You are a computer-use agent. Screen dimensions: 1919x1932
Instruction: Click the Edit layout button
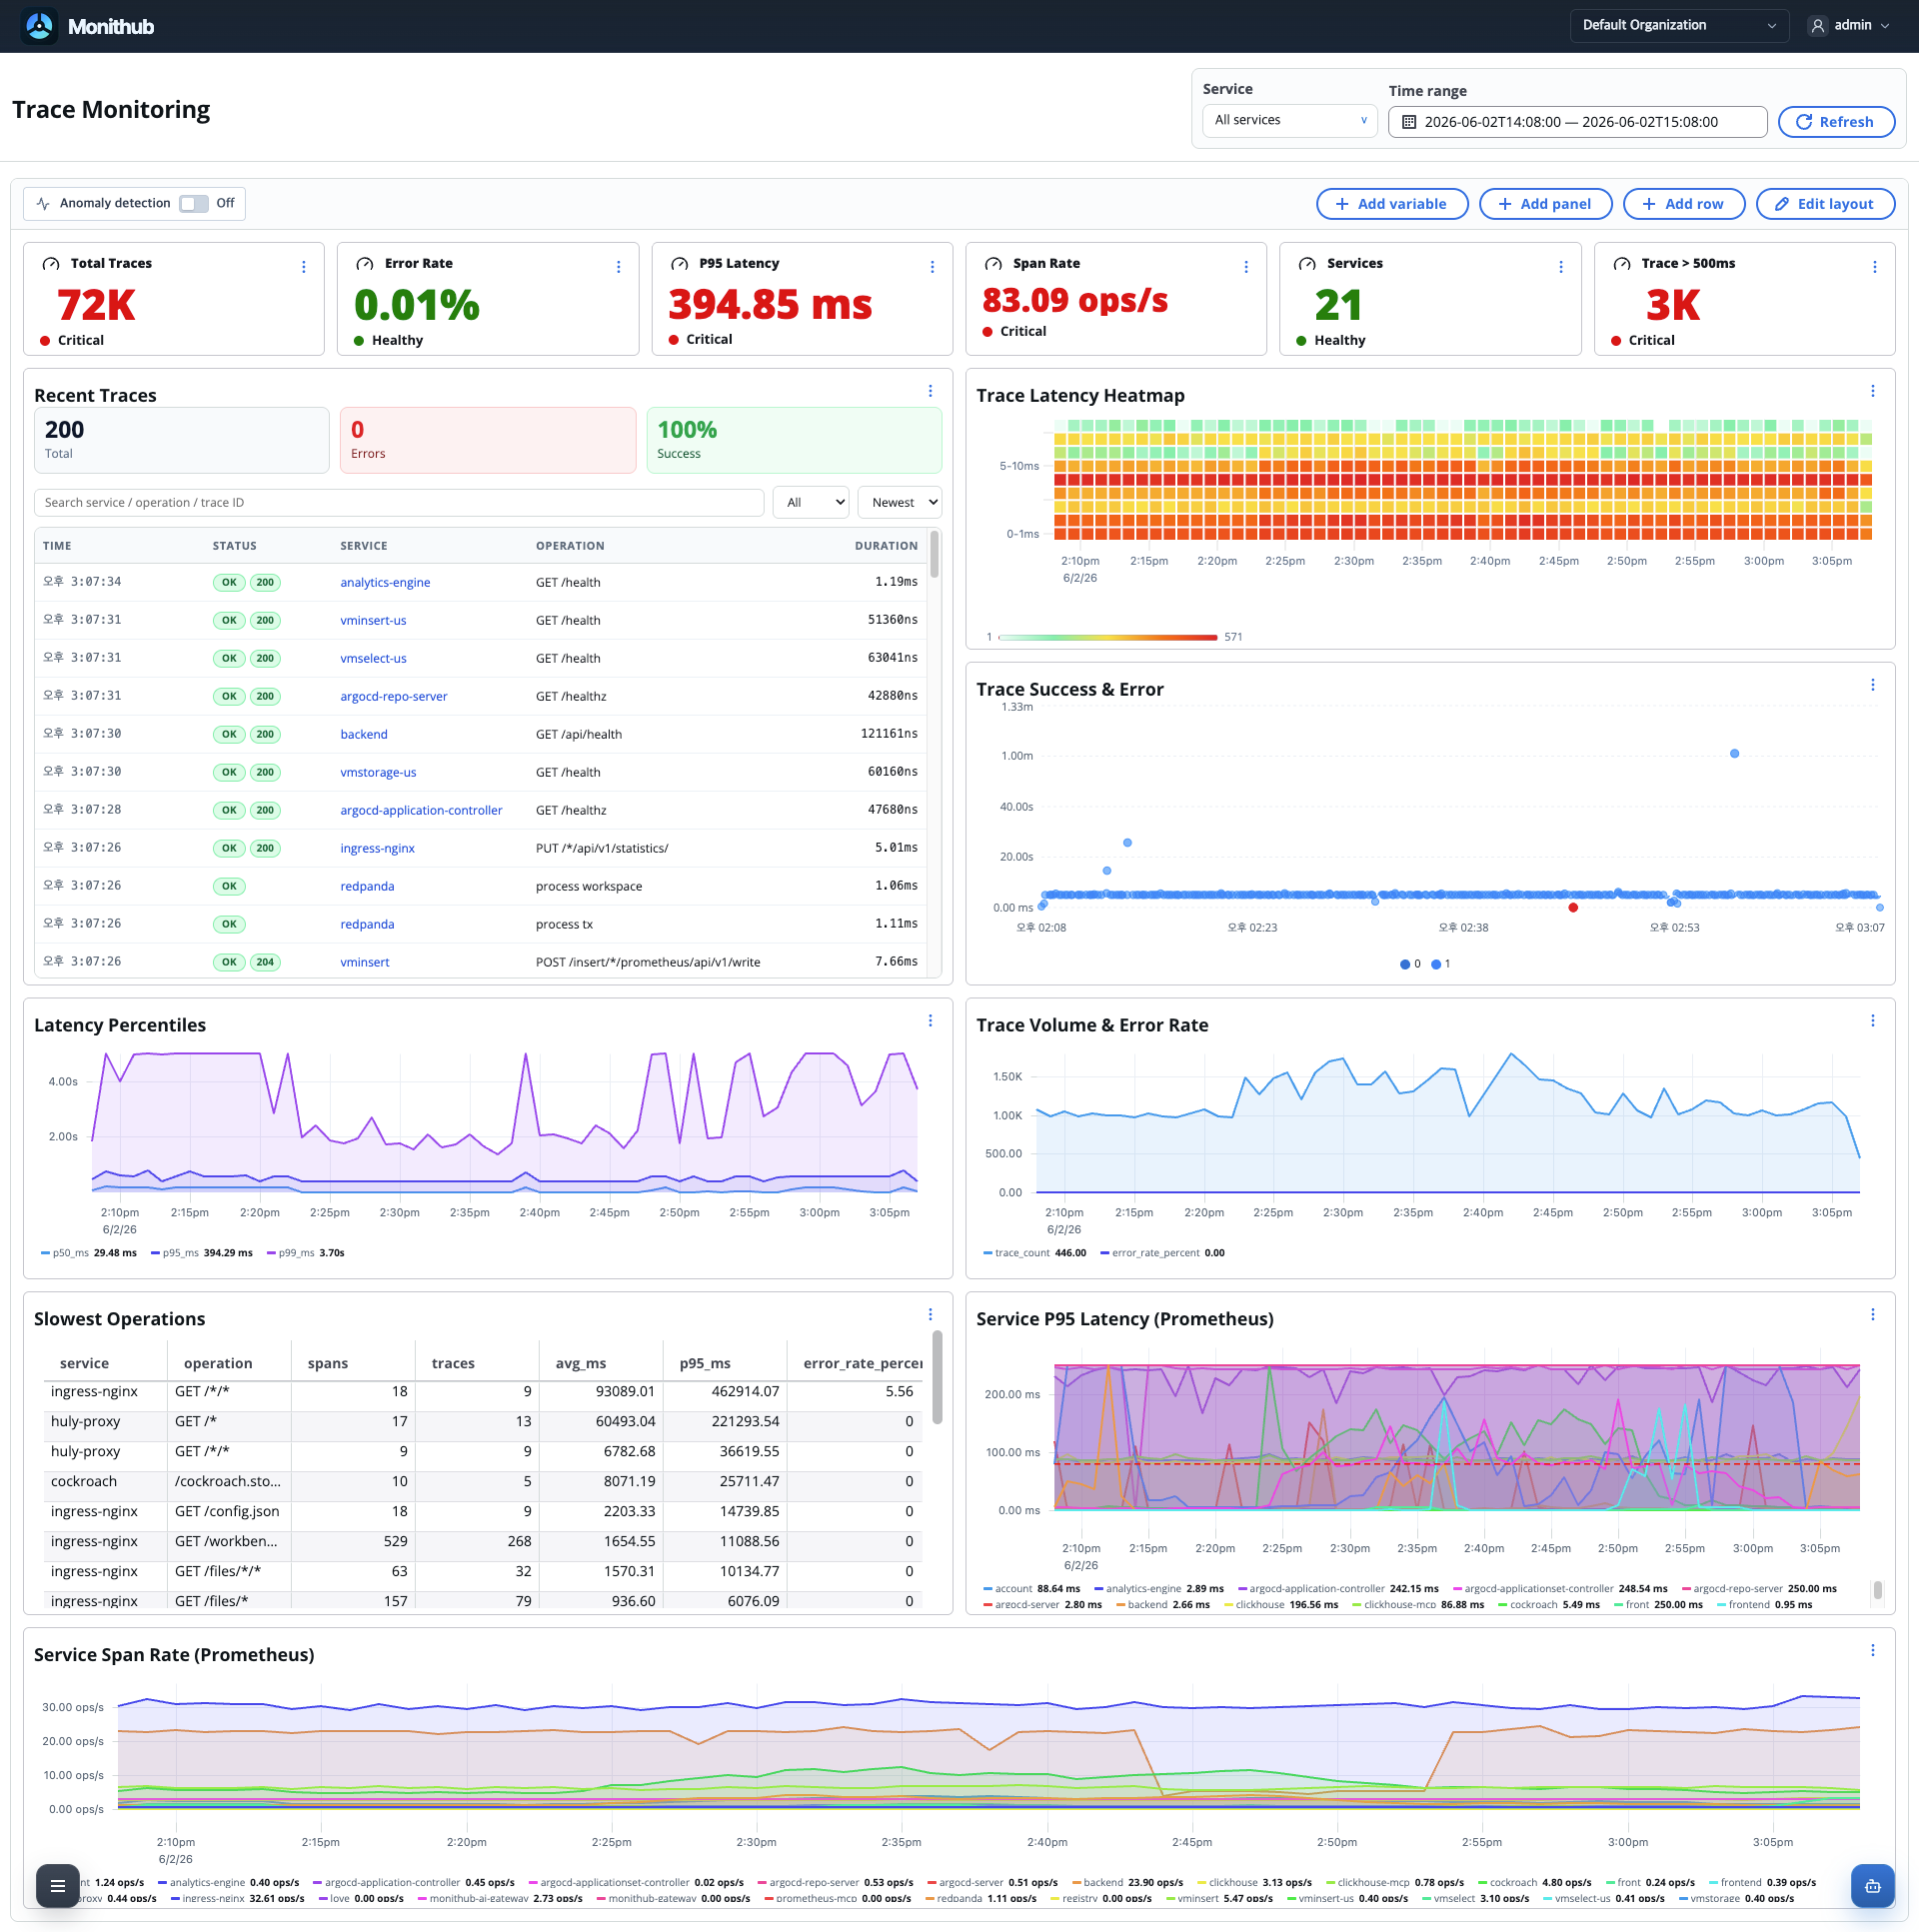[1824, 204]
